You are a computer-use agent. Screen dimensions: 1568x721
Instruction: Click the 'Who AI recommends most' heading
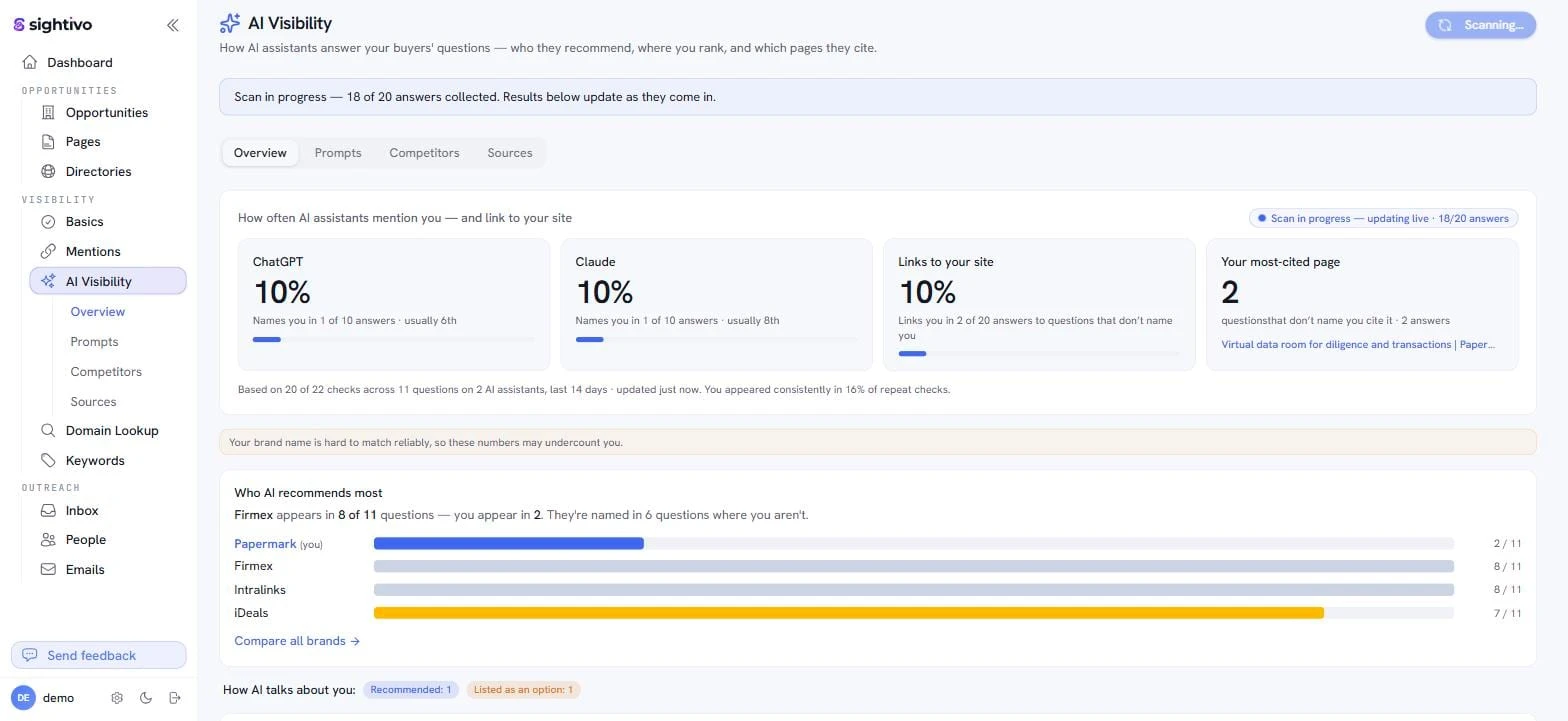click(308, 493)
